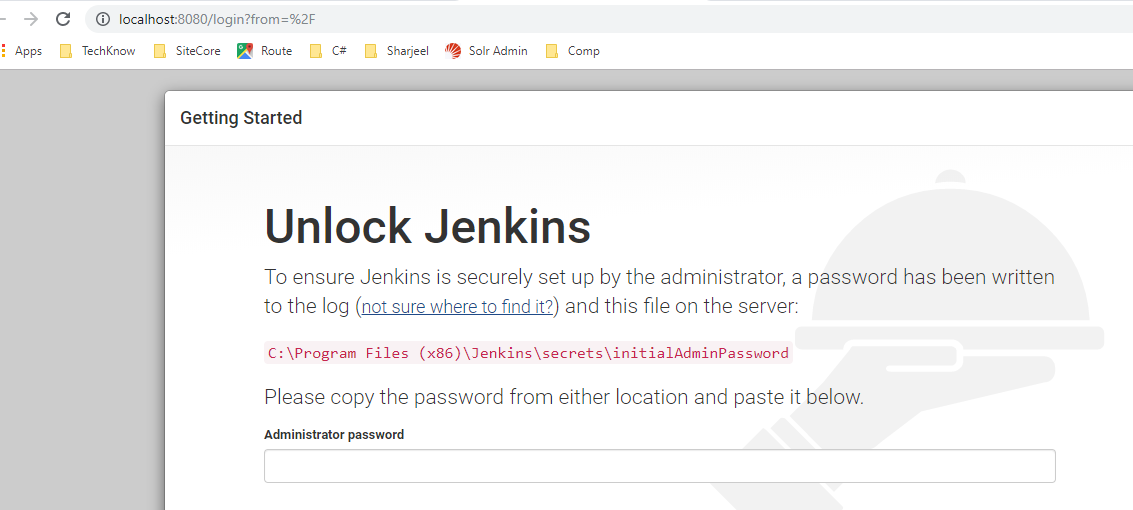Click the Unlock Jenkins heading
The image size is (1133, 510).
428,226
